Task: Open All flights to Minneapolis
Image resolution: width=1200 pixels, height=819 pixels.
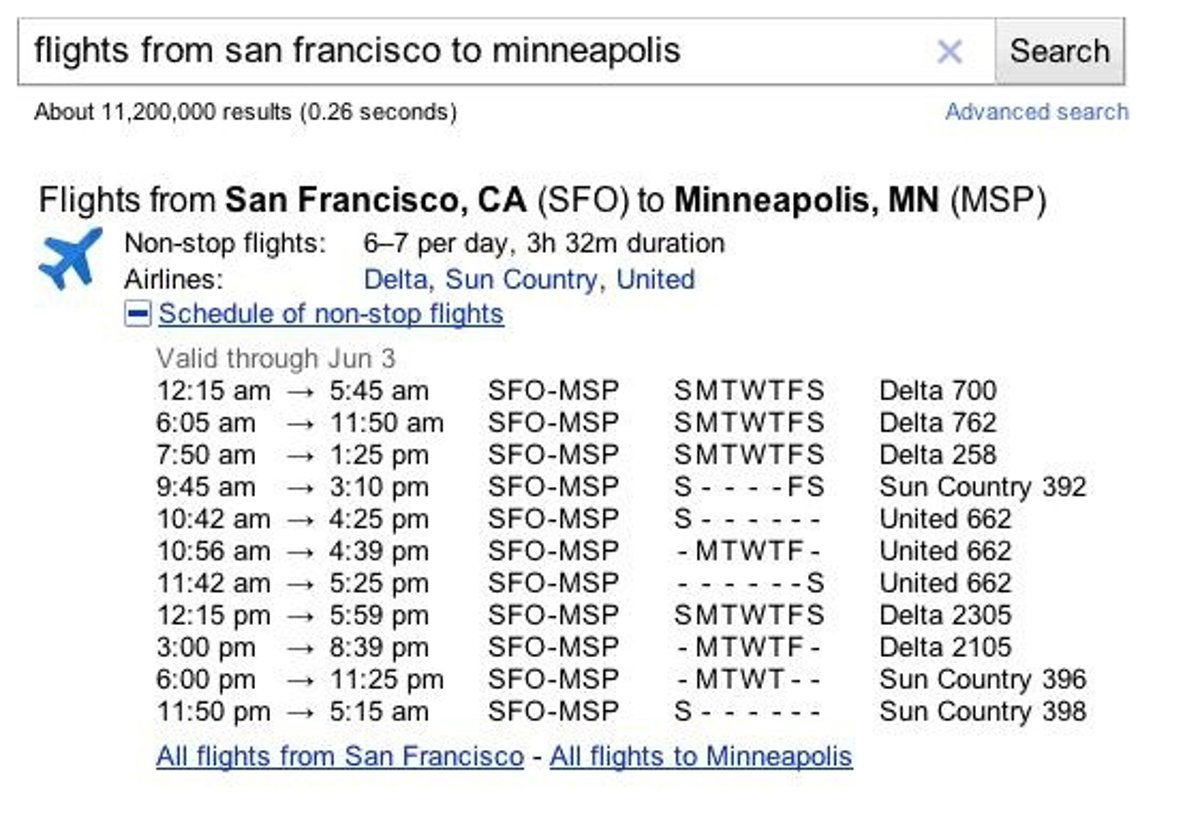Action: coord(701,756)
